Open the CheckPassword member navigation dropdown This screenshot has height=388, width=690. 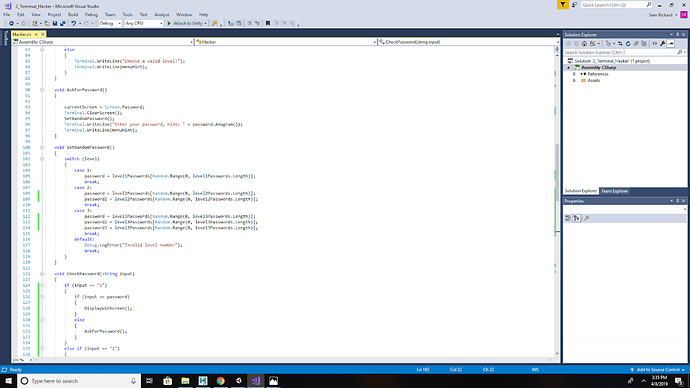[469, 42]
